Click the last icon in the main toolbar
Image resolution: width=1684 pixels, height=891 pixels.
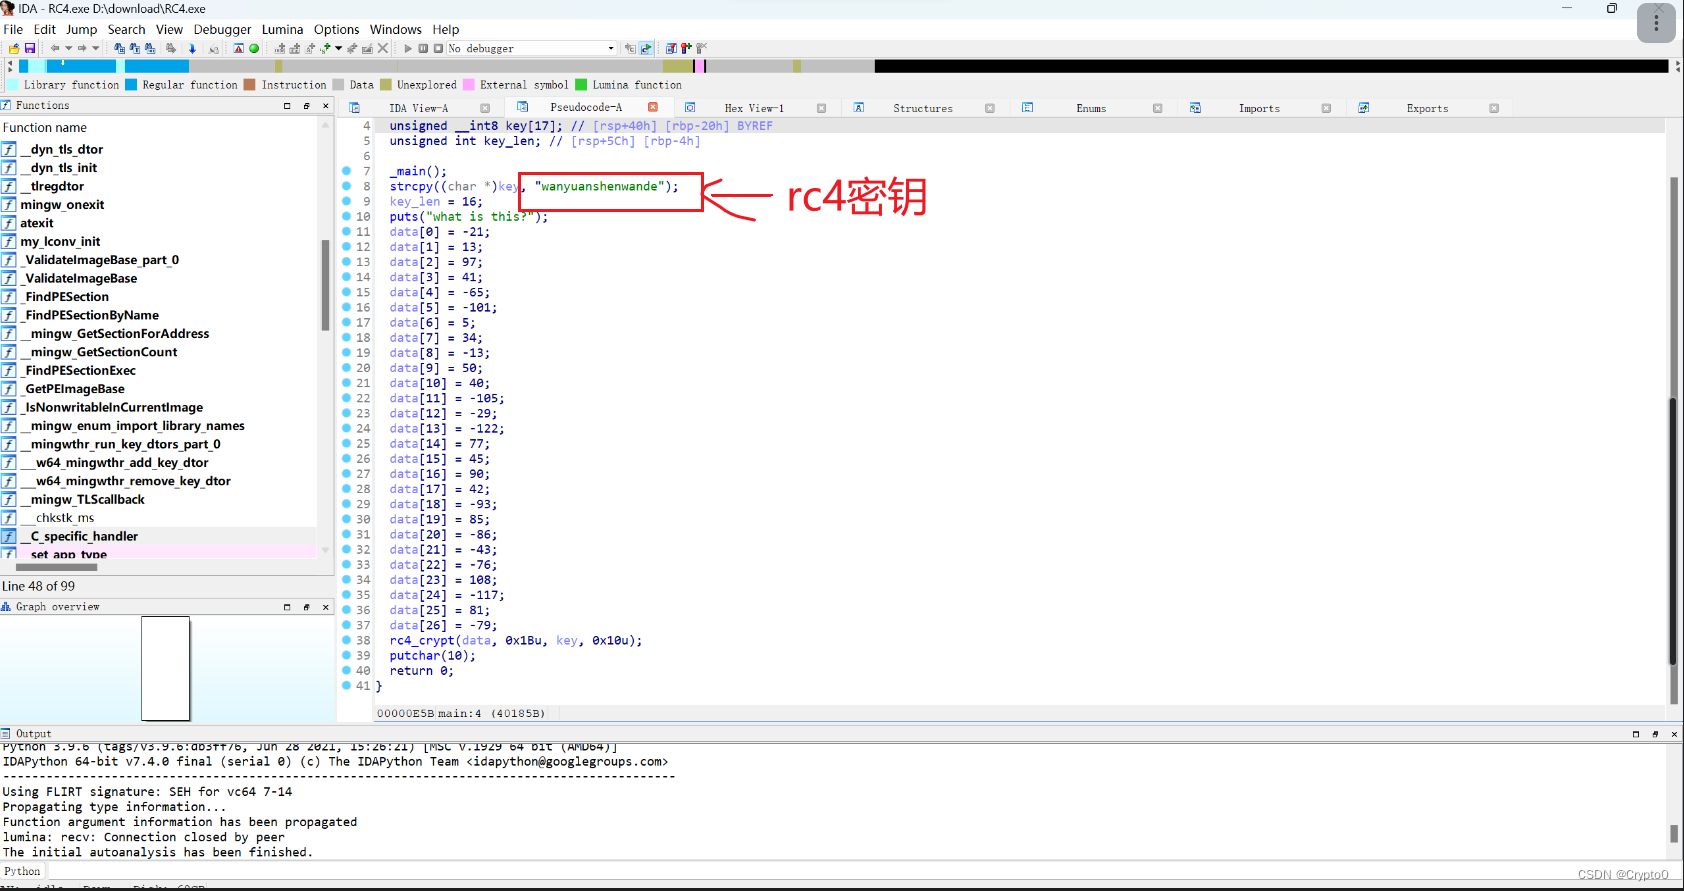tap(702, 48)
